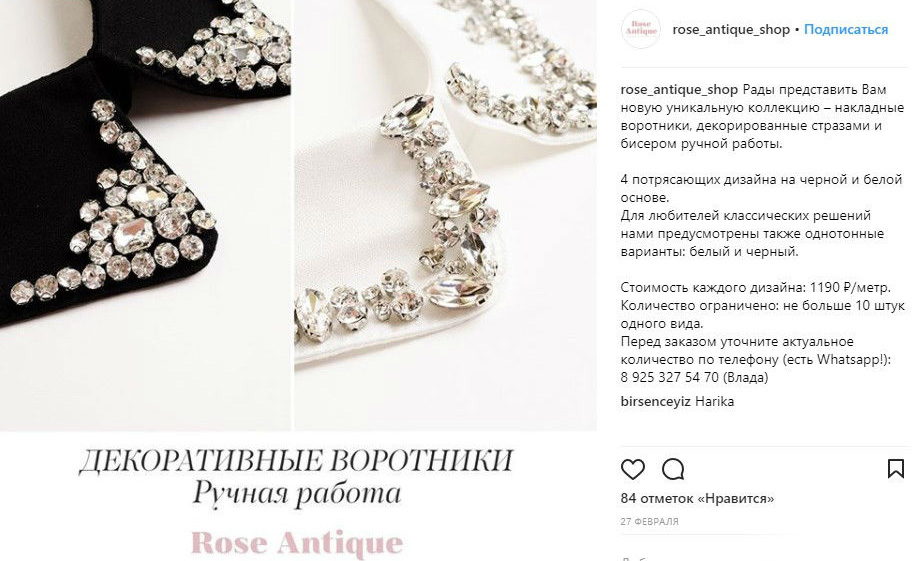This screenshot has height=561, width=913.
Task: Save the post with the bookmark icon
Action: (x=896, y=469)
